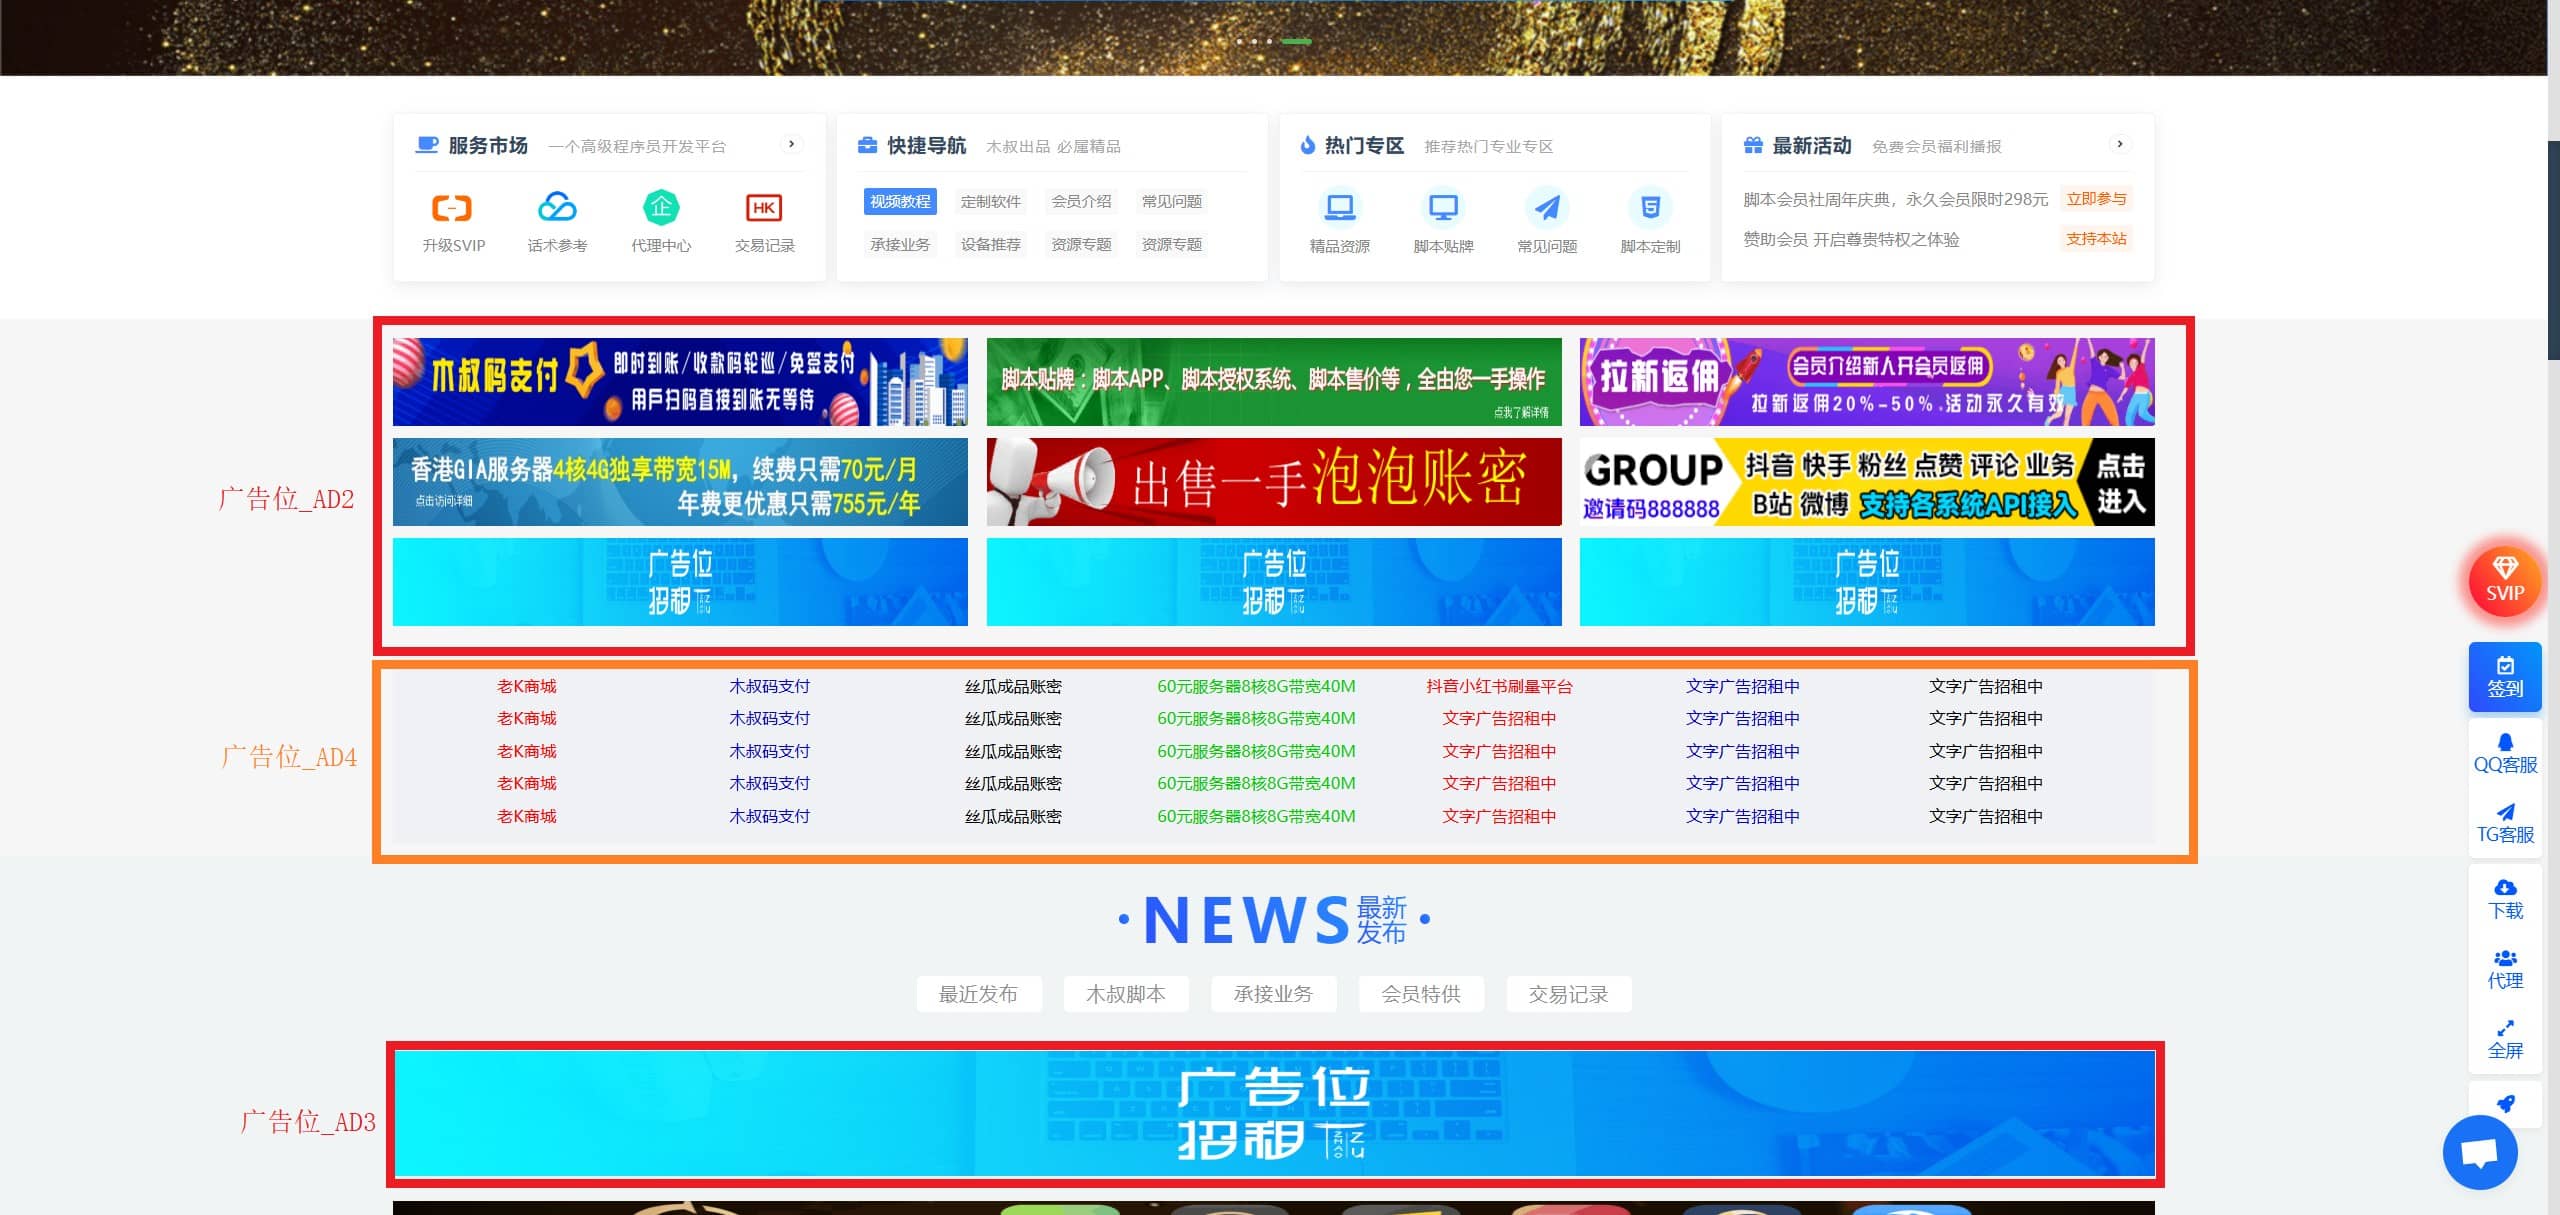This screenshot has height=1215, width=2560.
Task: Click the 升级SVIP icon
Action: [x=452, y=208]
